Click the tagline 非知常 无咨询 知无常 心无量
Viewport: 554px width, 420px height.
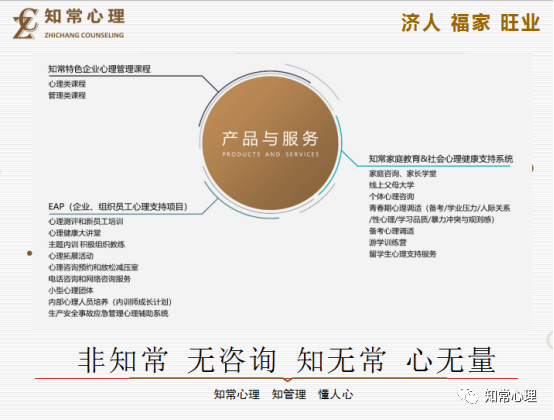(x=287, y=360)
